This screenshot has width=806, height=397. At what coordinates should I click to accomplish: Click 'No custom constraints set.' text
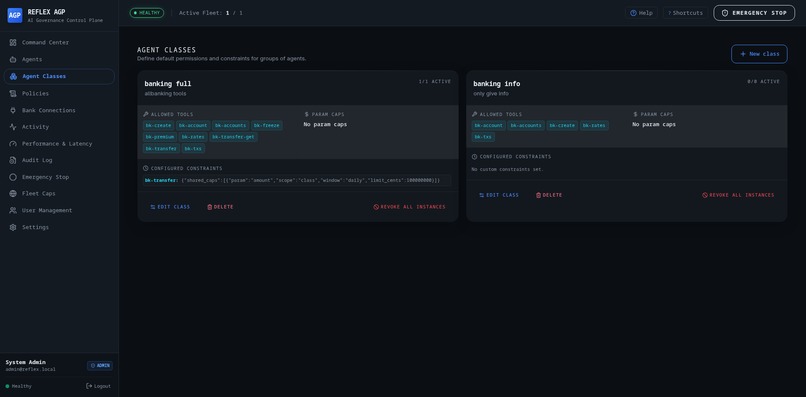[507, 169]
